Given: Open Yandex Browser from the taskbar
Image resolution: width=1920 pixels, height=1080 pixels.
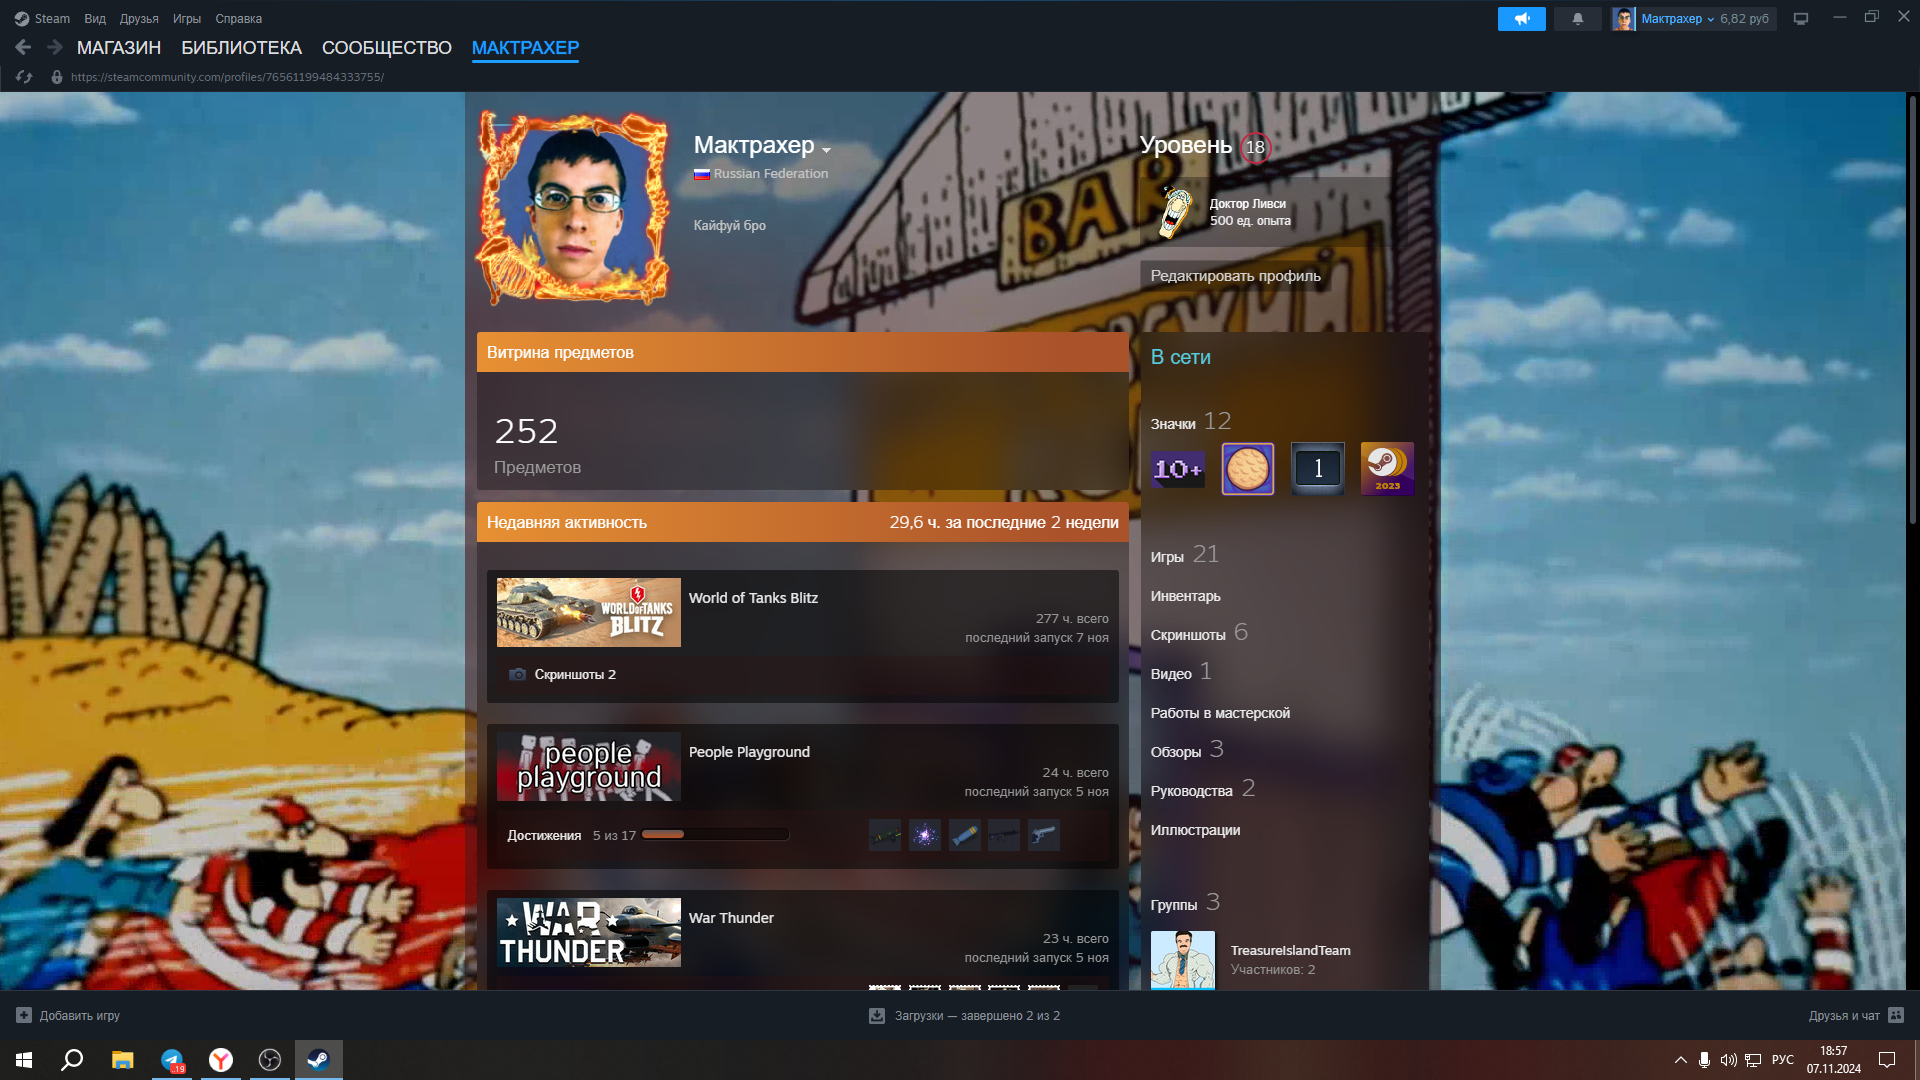Looking at the screenshot, I should point(221,1060).
